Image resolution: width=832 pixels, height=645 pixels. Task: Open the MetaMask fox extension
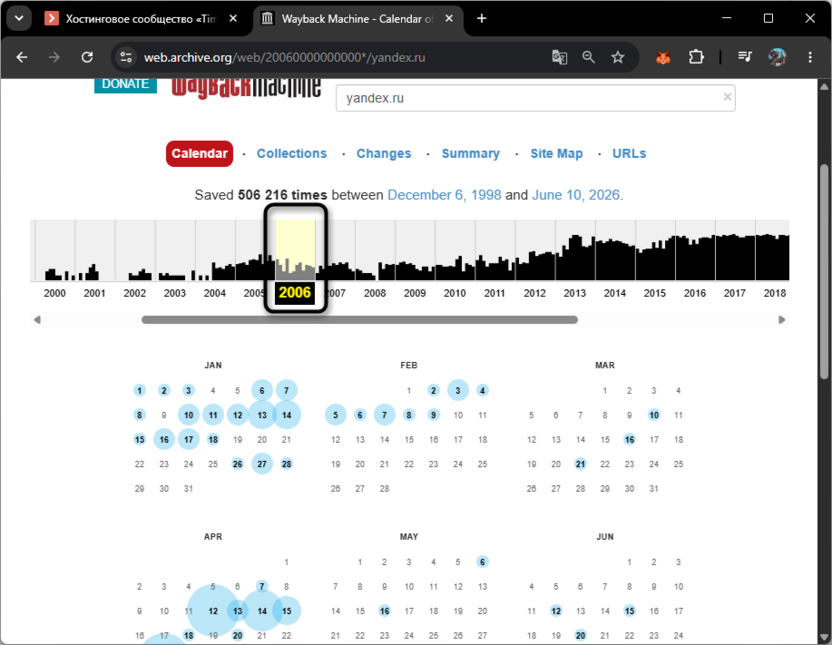[663, 57]
